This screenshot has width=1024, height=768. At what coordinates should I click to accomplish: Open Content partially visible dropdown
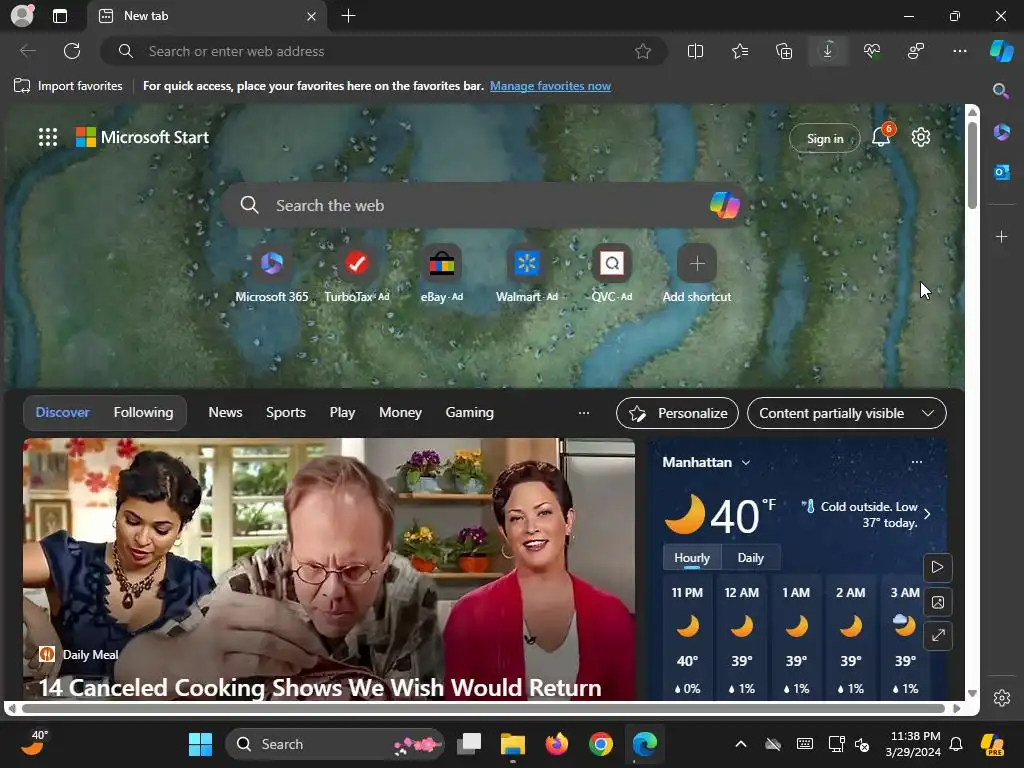coord(846,413)
